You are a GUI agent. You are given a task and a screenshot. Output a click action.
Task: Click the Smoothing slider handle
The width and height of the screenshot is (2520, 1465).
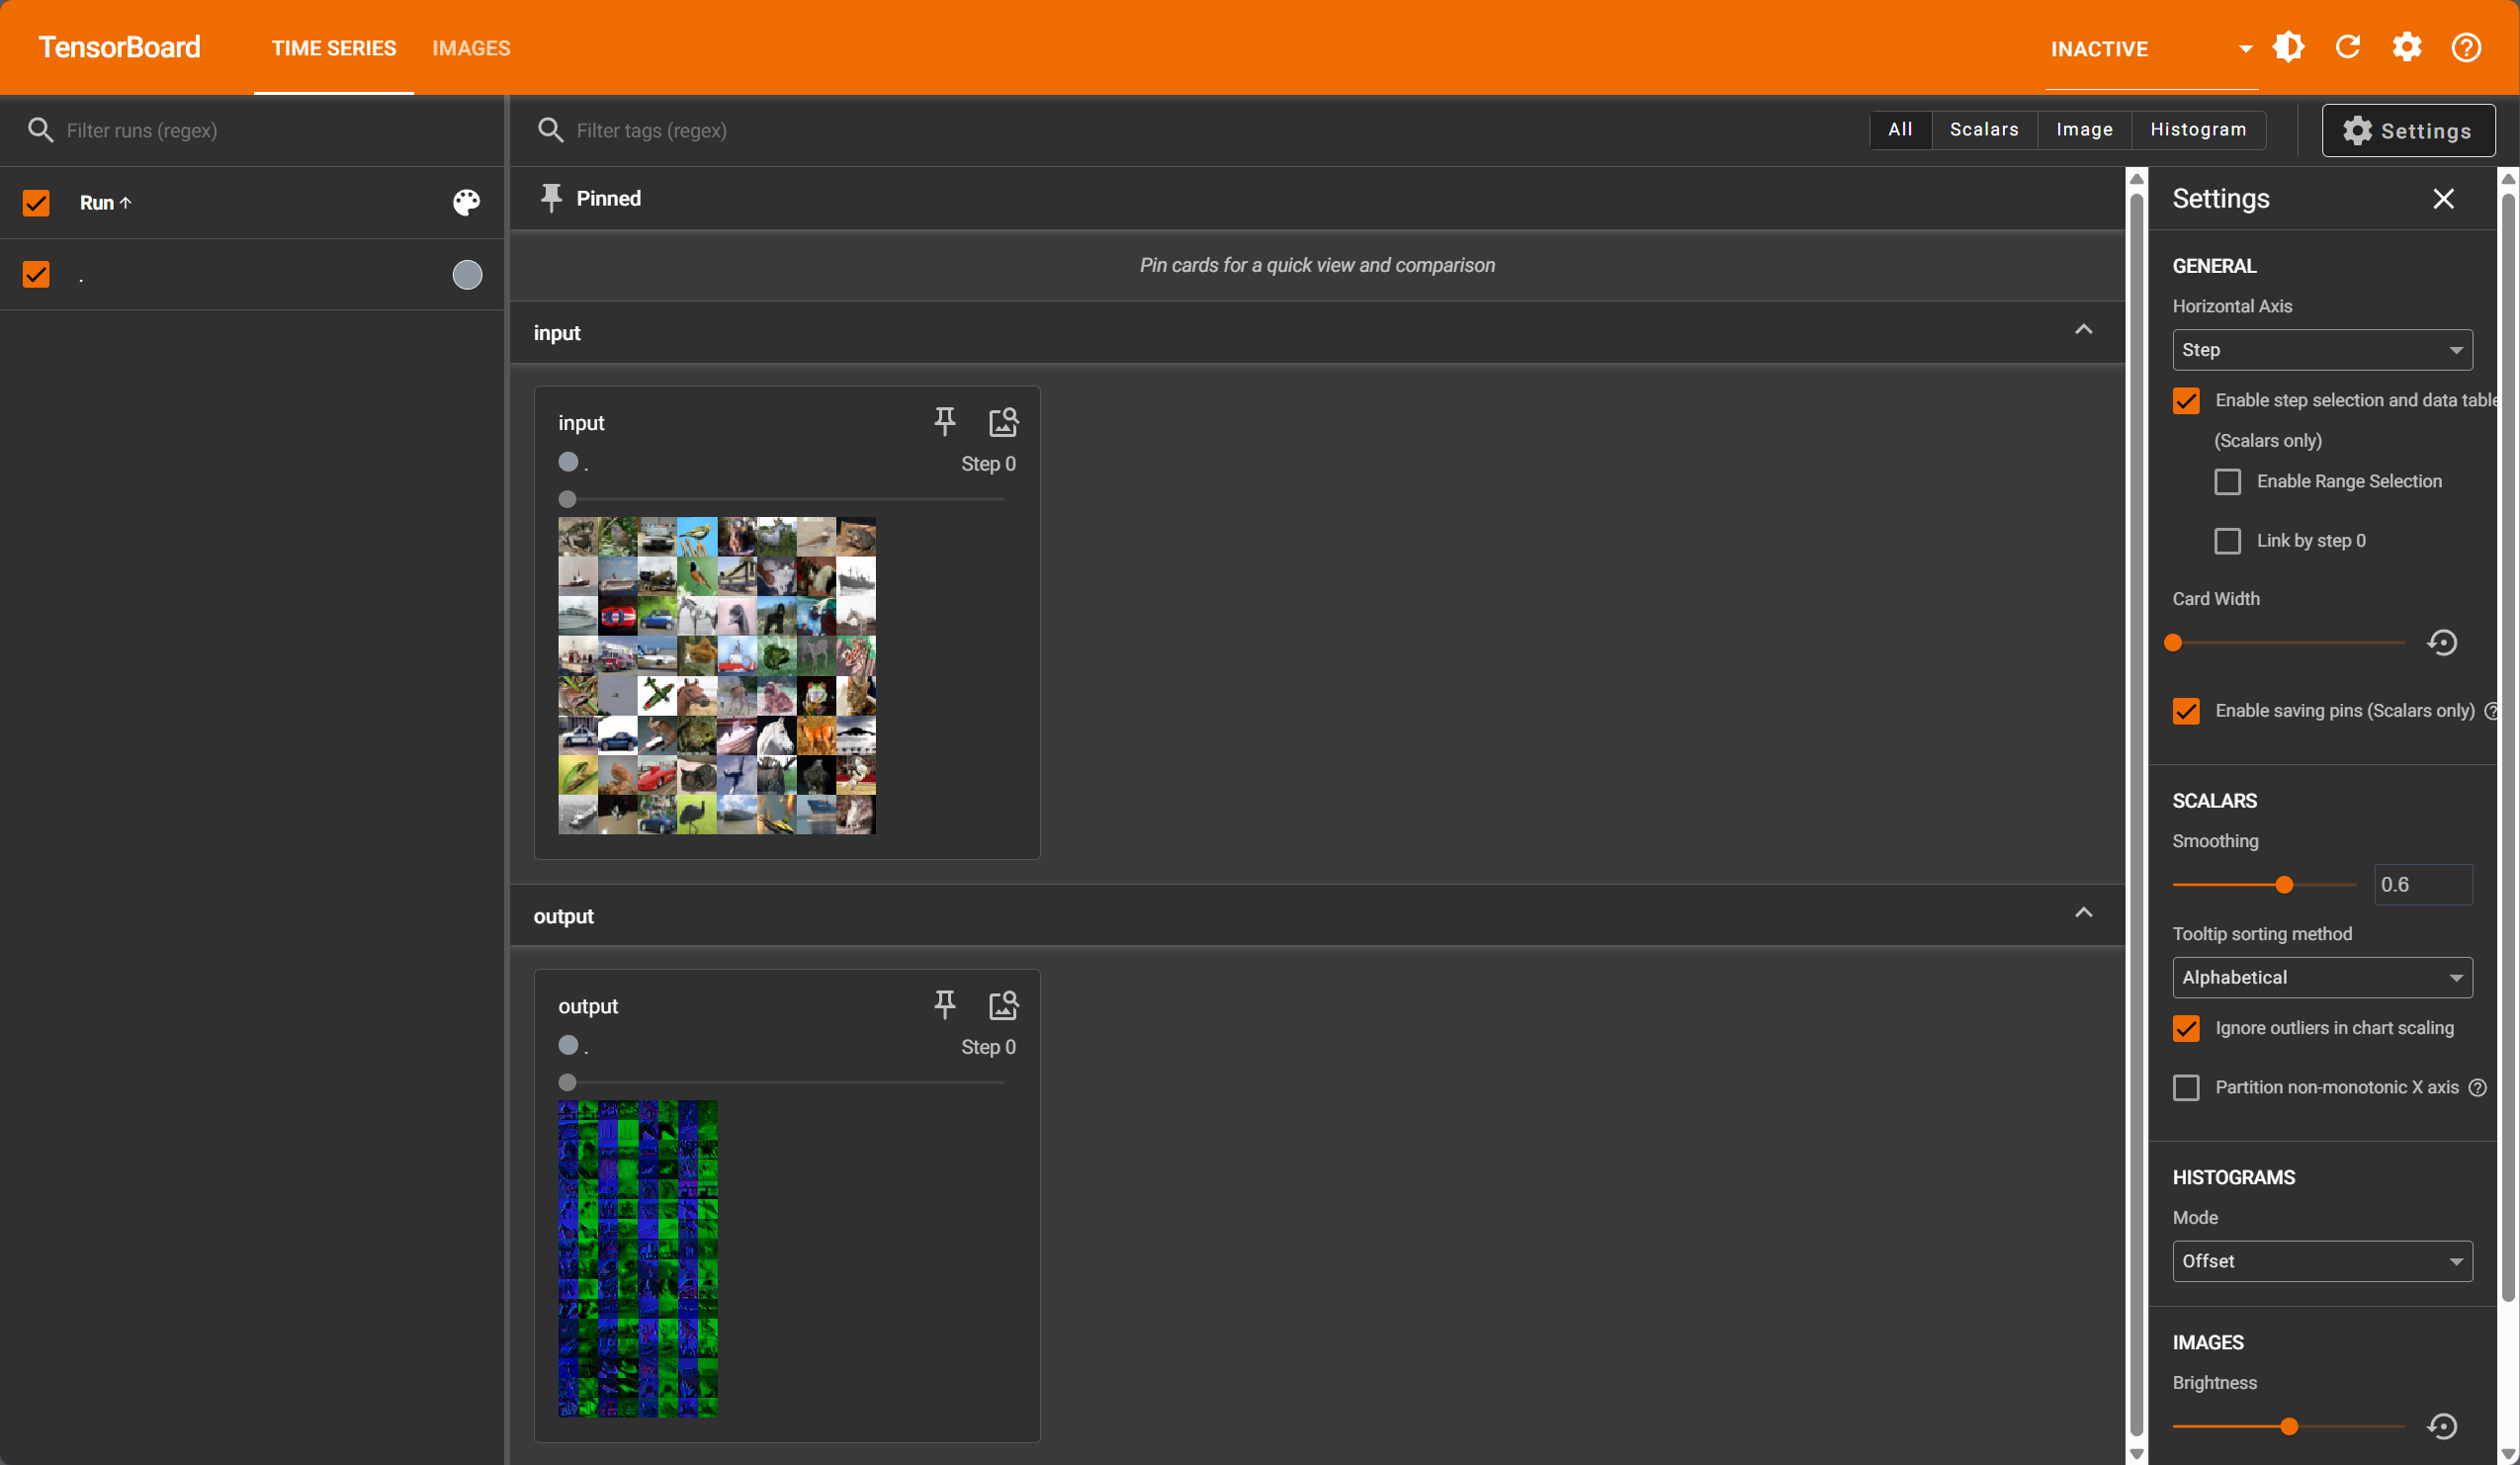click(2284, 885)
